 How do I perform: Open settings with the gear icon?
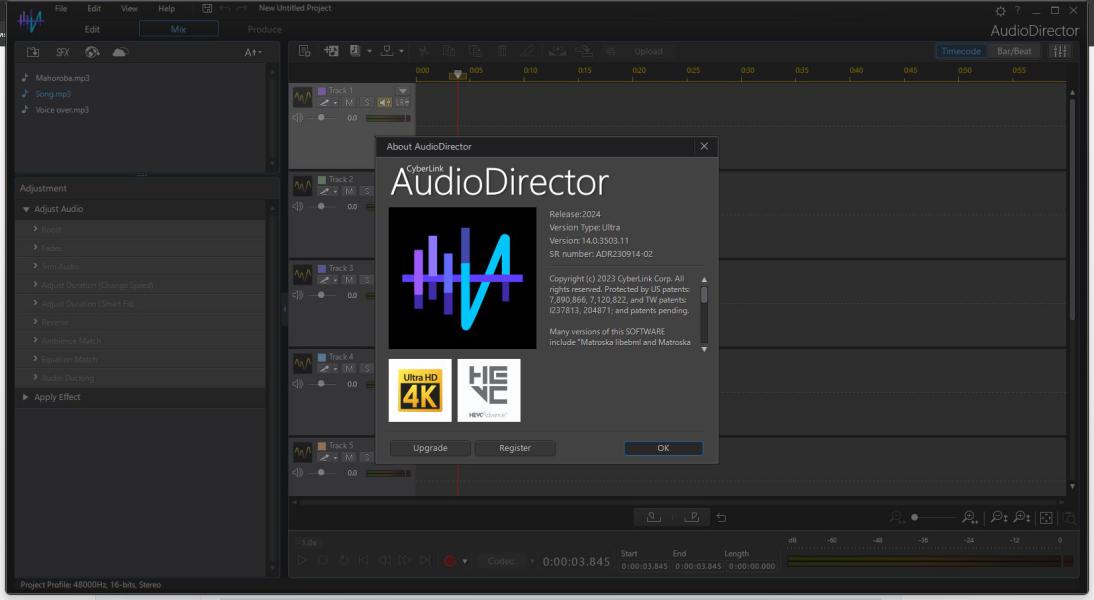(1001, 10)
